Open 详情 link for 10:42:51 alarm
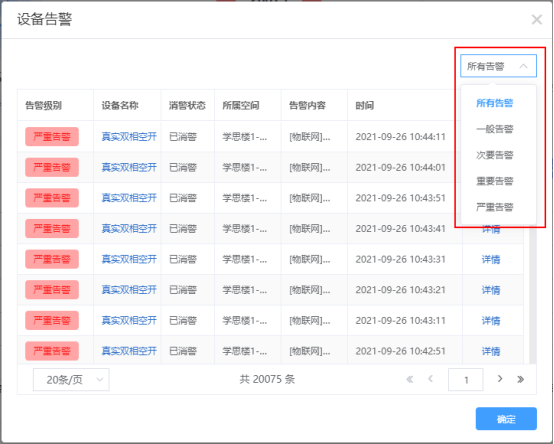 491,351
